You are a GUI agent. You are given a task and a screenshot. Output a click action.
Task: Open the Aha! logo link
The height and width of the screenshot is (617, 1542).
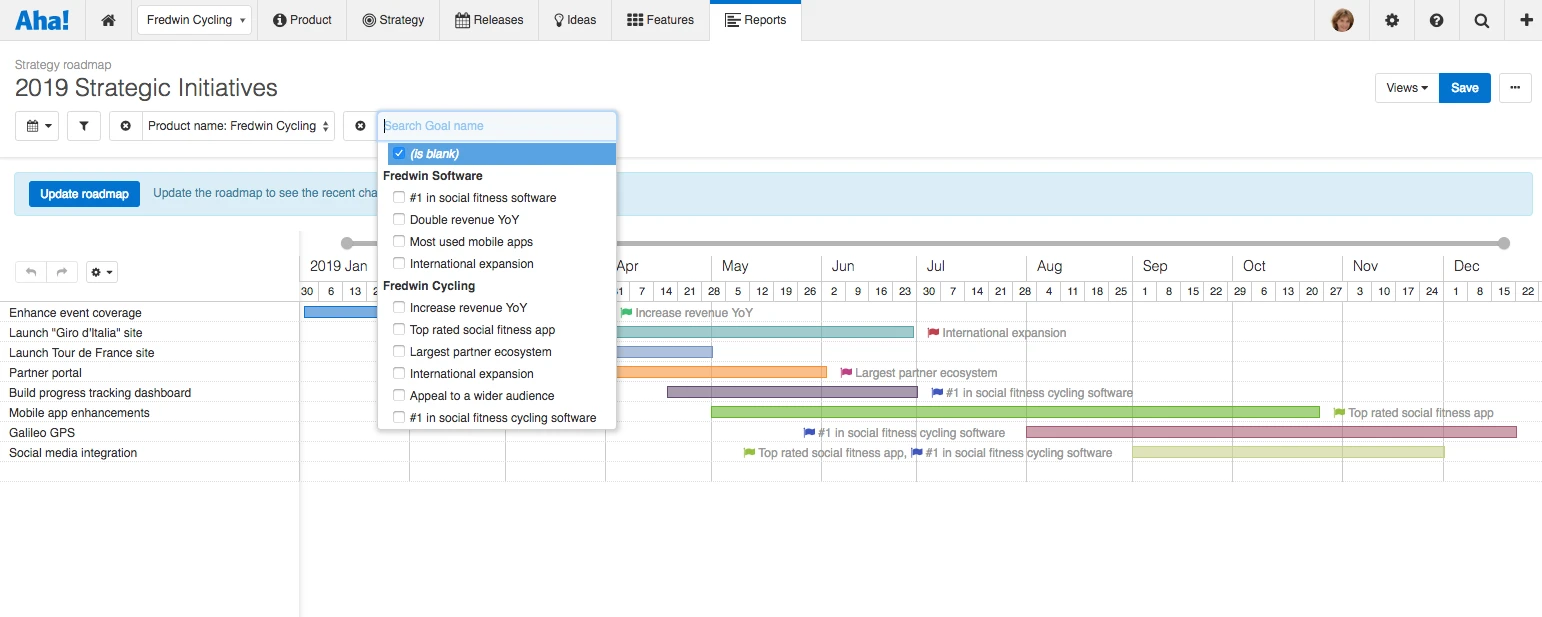point(42,20)
